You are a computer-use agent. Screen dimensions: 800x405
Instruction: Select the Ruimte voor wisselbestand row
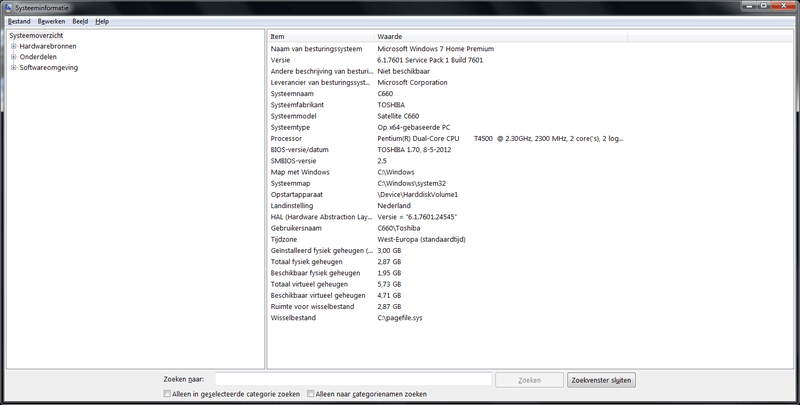(447, 307)
